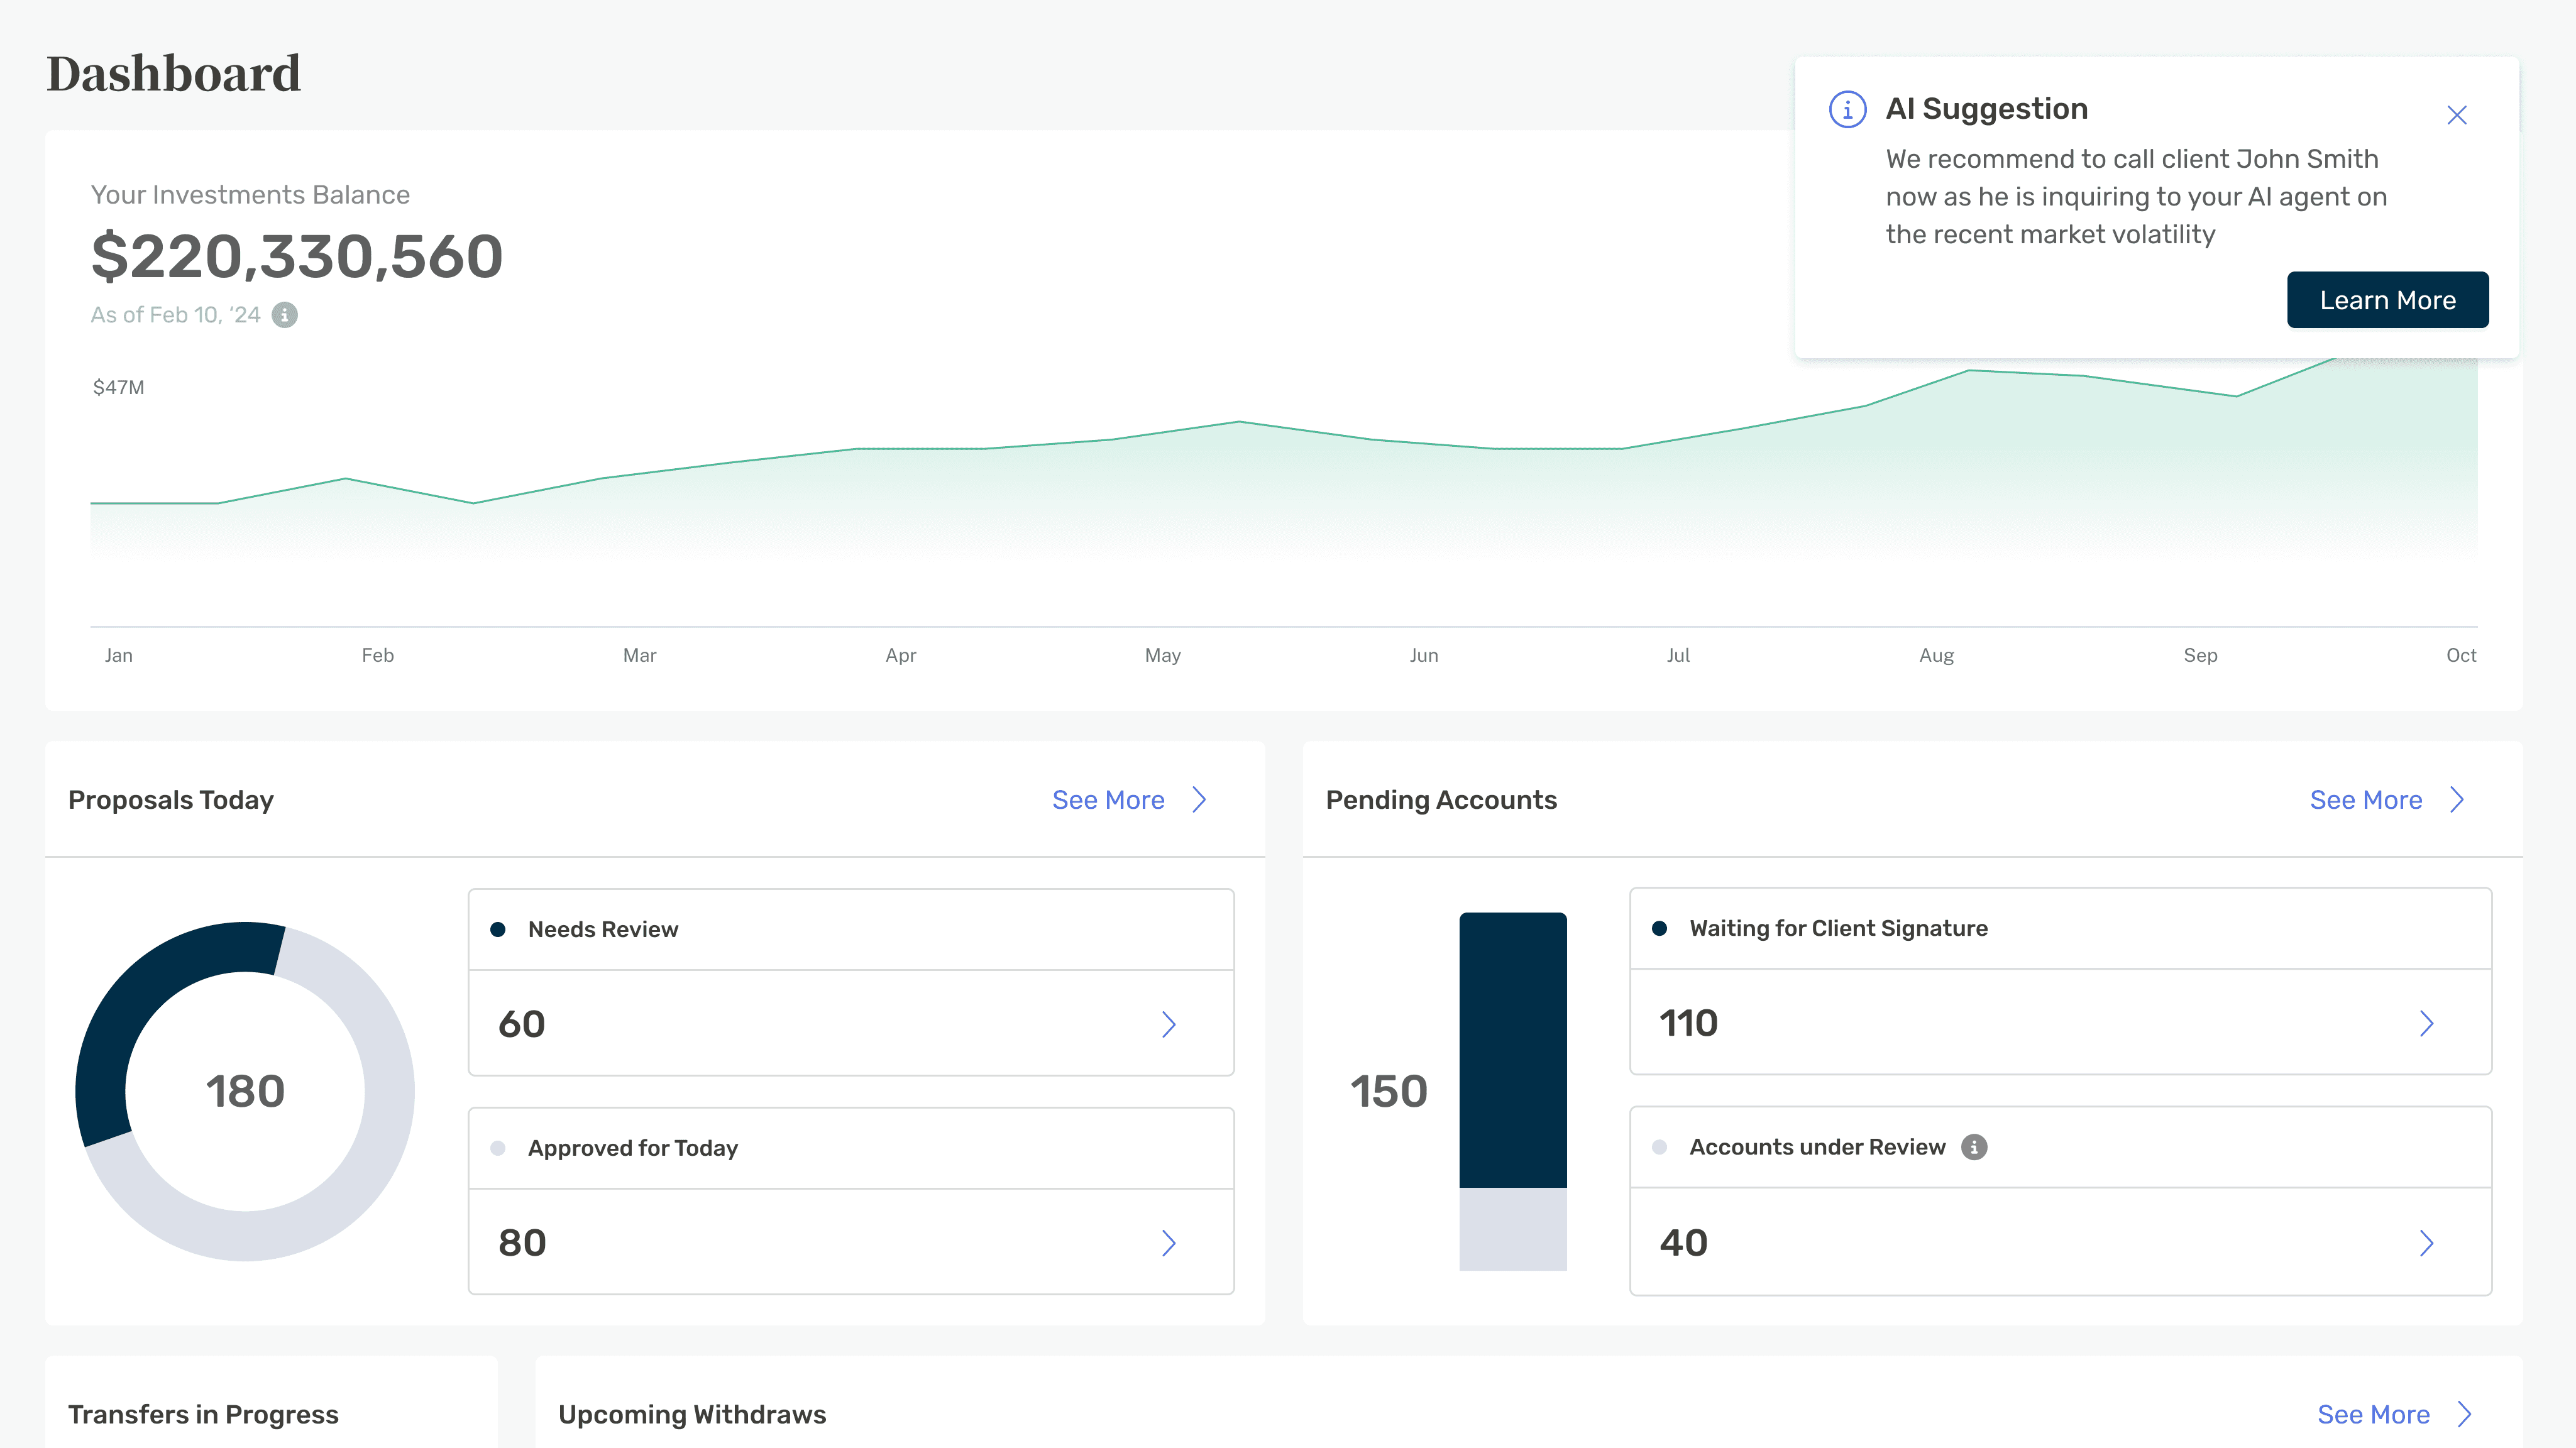Click chevron next to Proposals Today See More
Image resolution: width=2576 pixels, height=1448 pixels.
(x=1199, y=800)
